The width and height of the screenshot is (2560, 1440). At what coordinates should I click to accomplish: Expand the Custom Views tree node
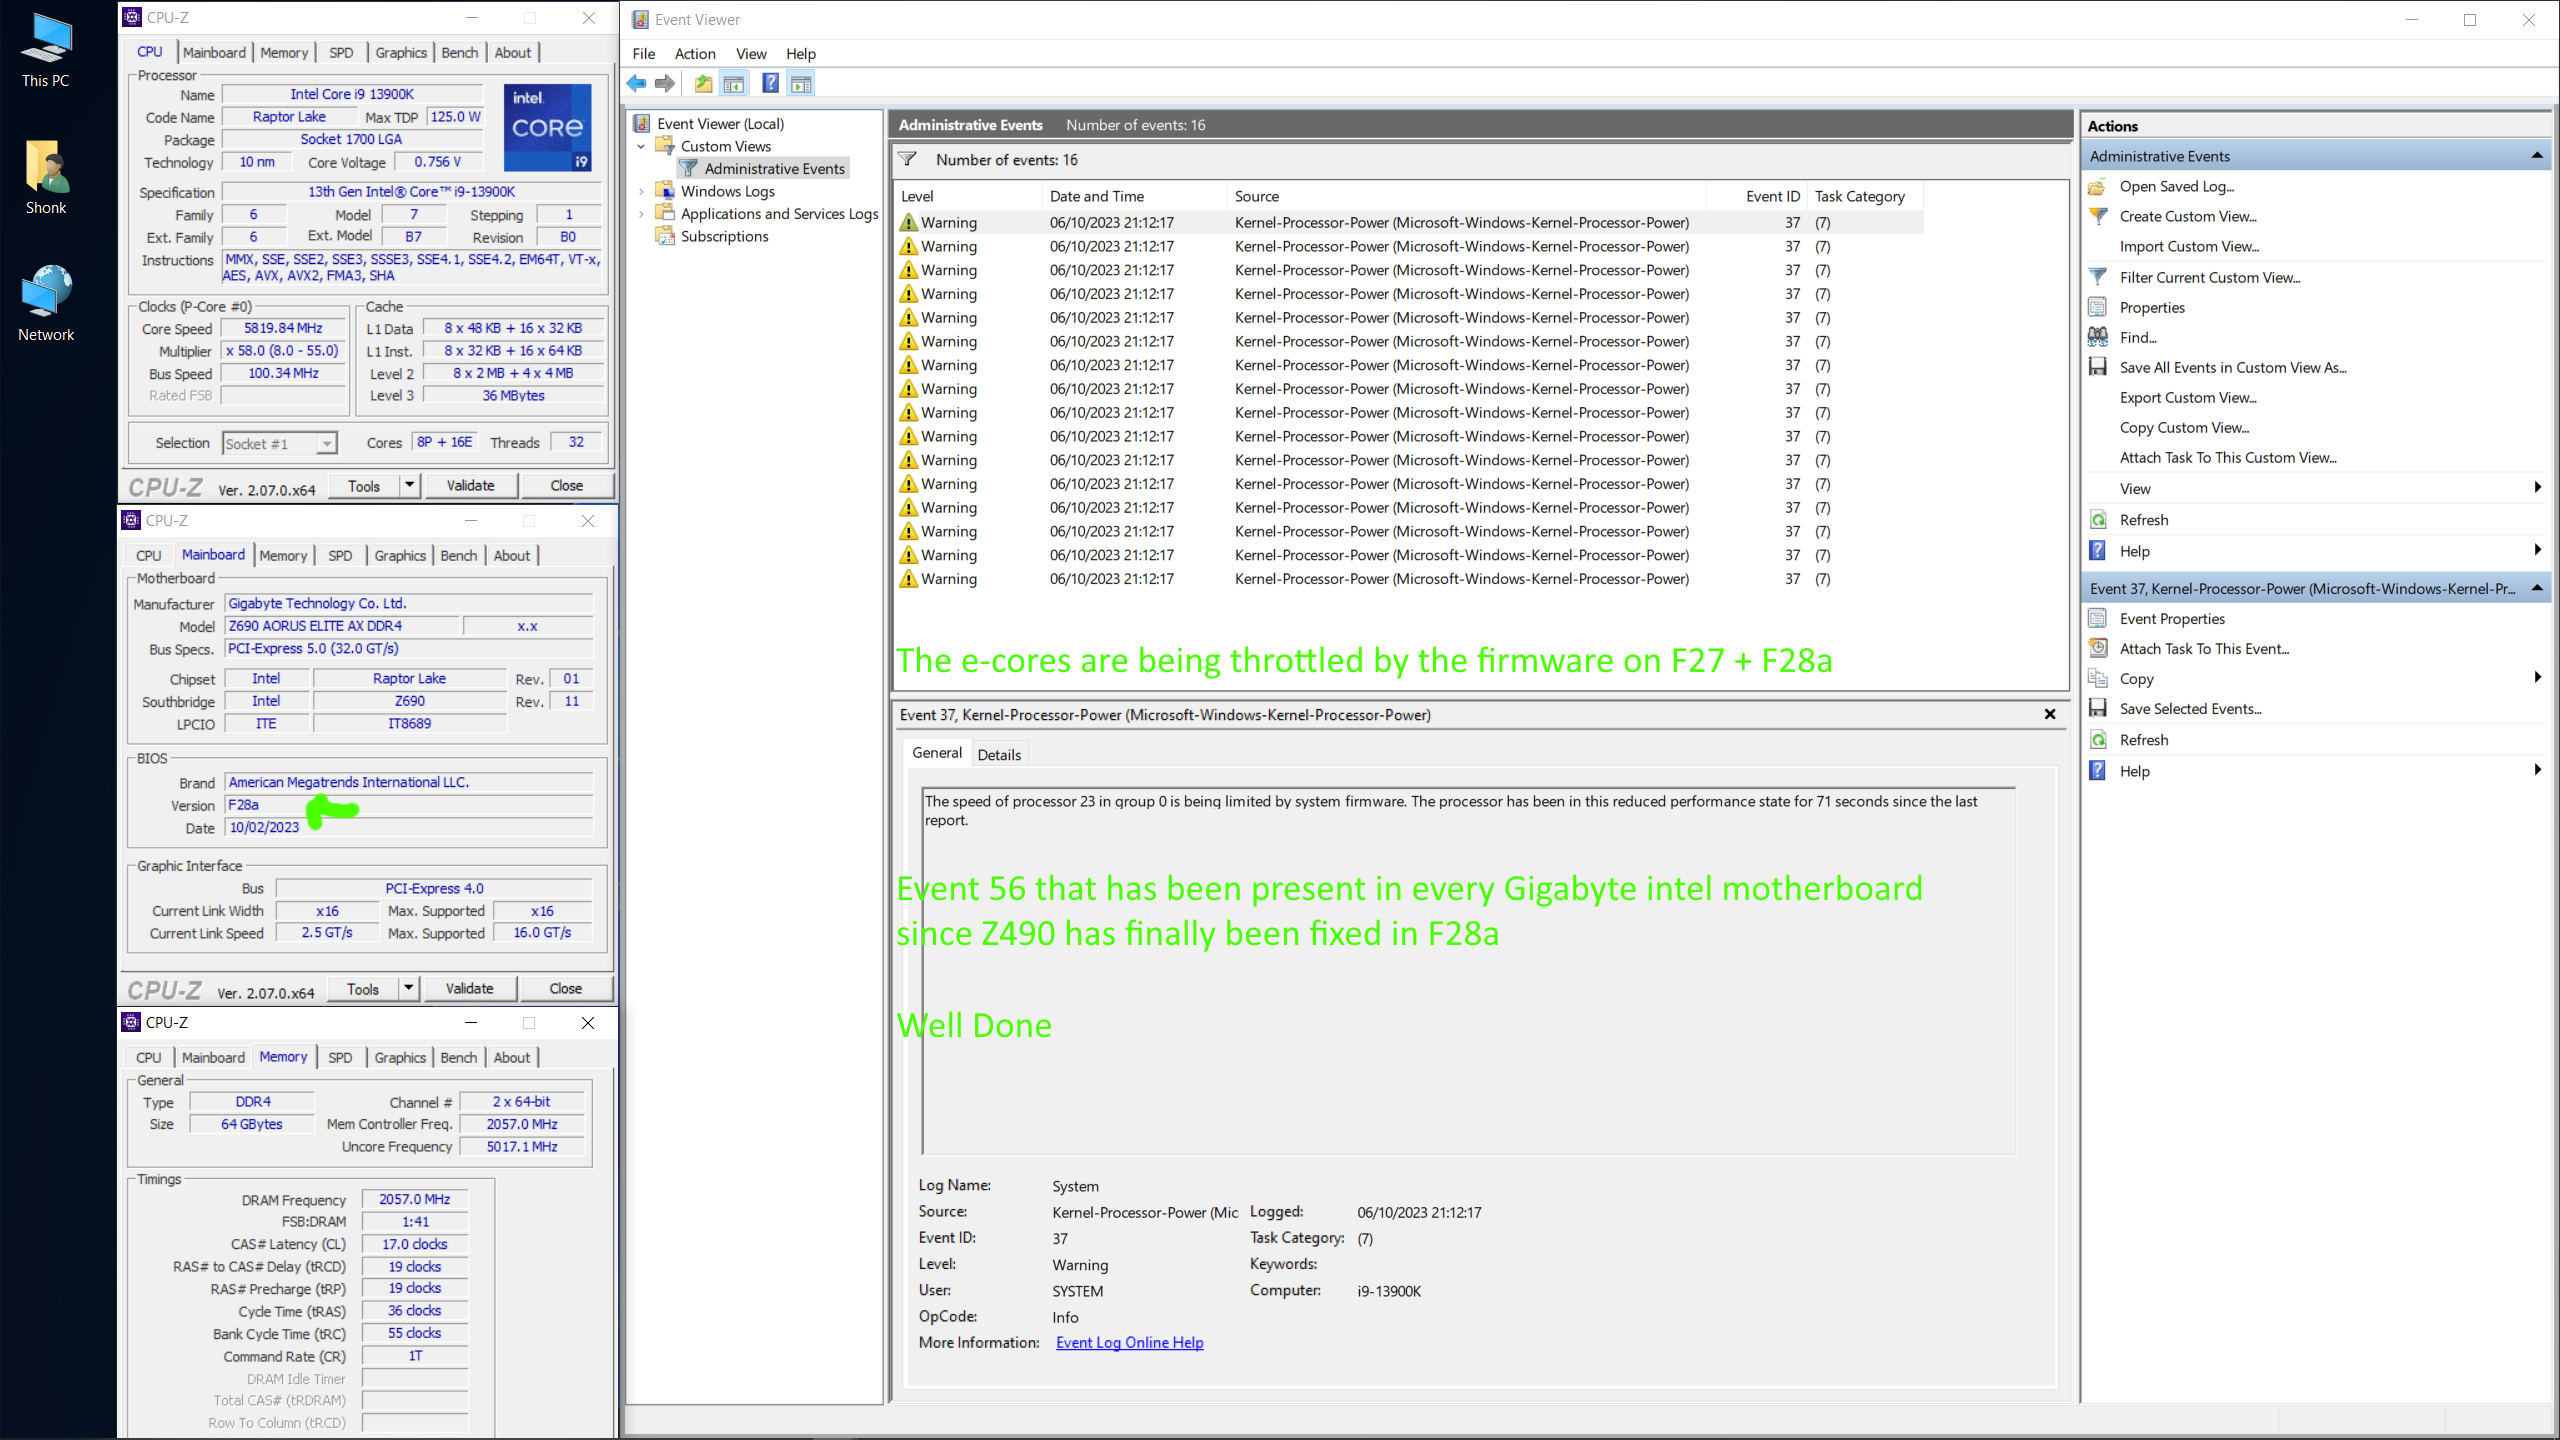click(x=641, y=146)
